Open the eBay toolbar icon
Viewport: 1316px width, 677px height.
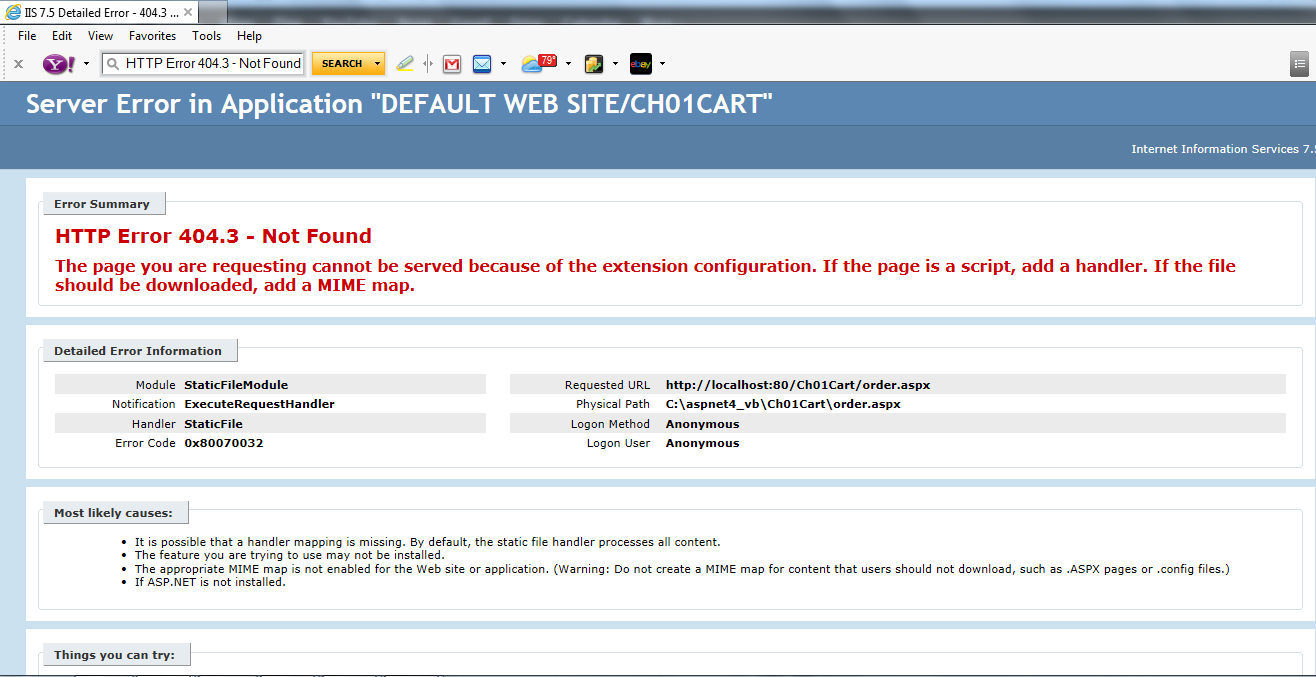641,63
